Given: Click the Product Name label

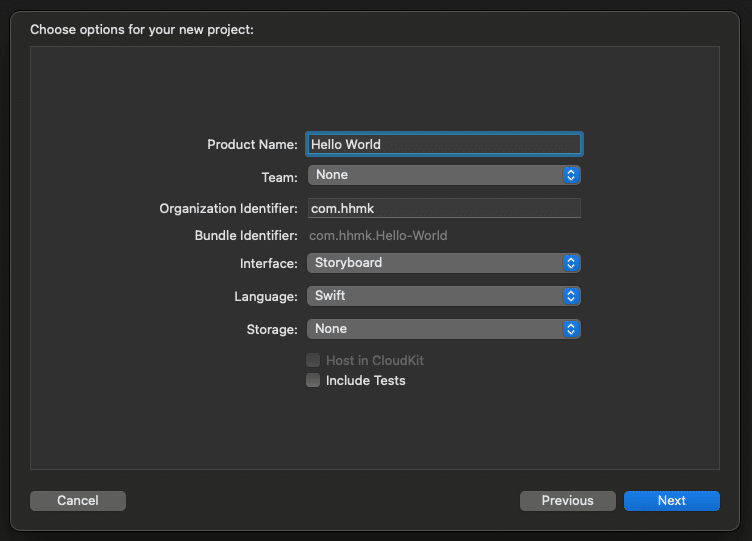Looking at the screenshot, I should [x=252, y=144].
